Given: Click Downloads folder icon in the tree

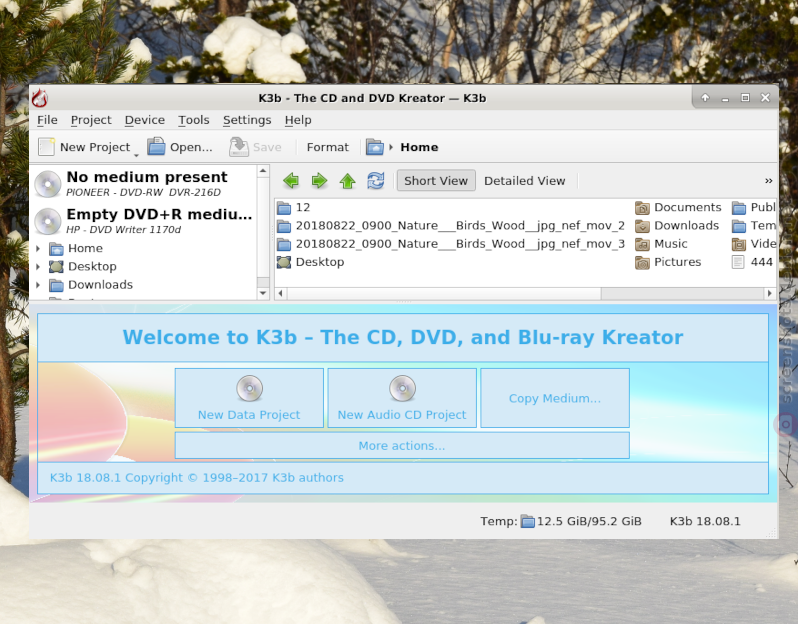Looking at the screenshot, I should coord(56,285).
